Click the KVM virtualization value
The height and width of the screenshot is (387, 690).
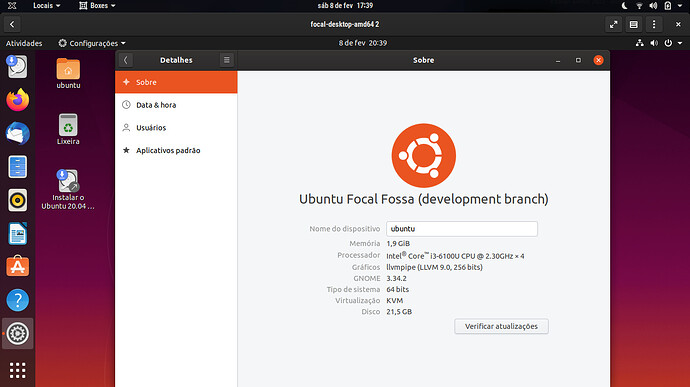(395, 301)
